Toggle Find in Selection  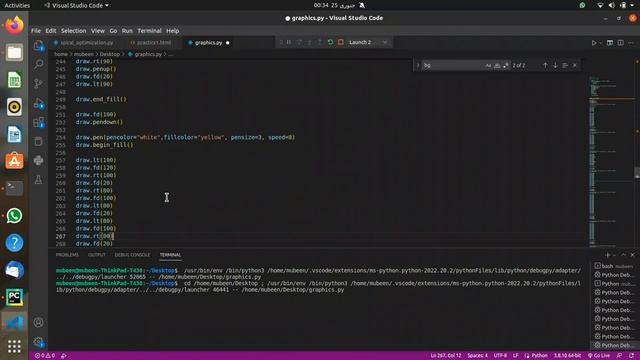pyautogui.click(x=565, y=65)
